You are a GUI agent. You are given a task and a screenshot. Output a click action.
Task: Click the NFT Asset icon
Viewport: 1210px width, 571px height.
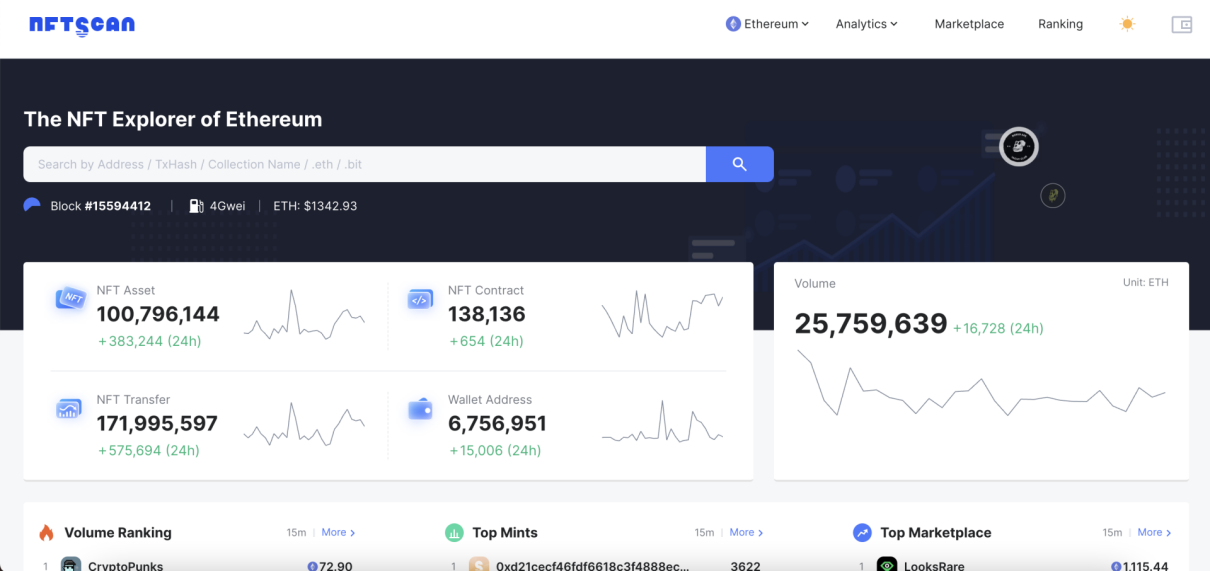pyautogui.click(x=71, y=298)
